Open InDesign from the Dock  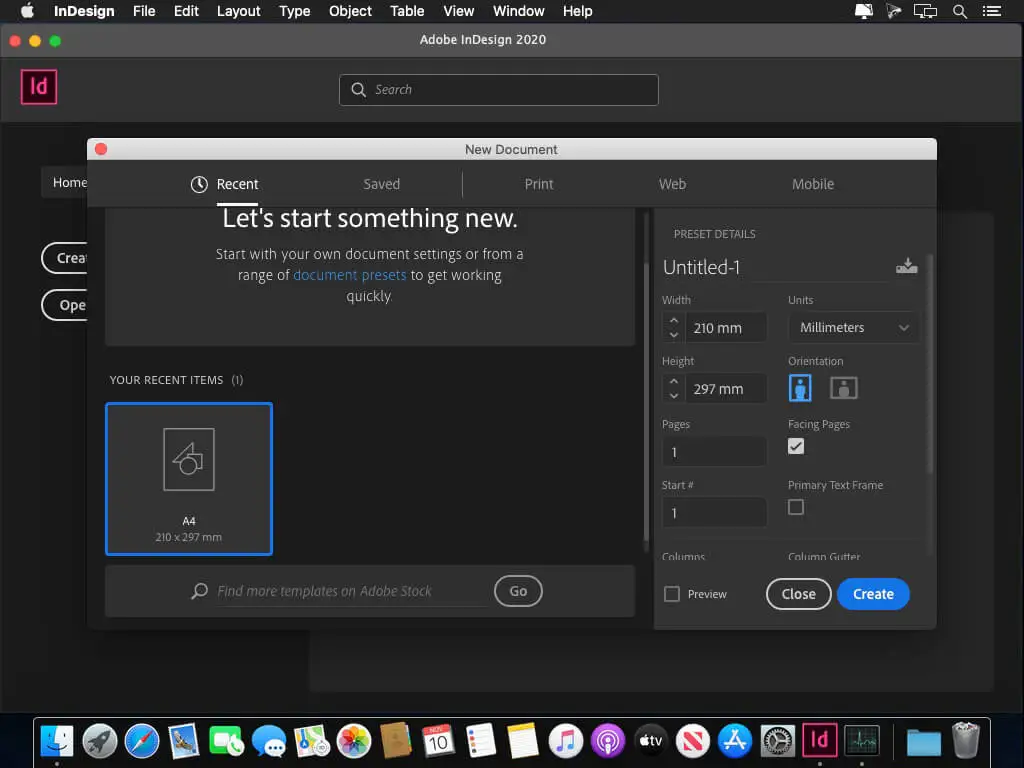(819, 740)
